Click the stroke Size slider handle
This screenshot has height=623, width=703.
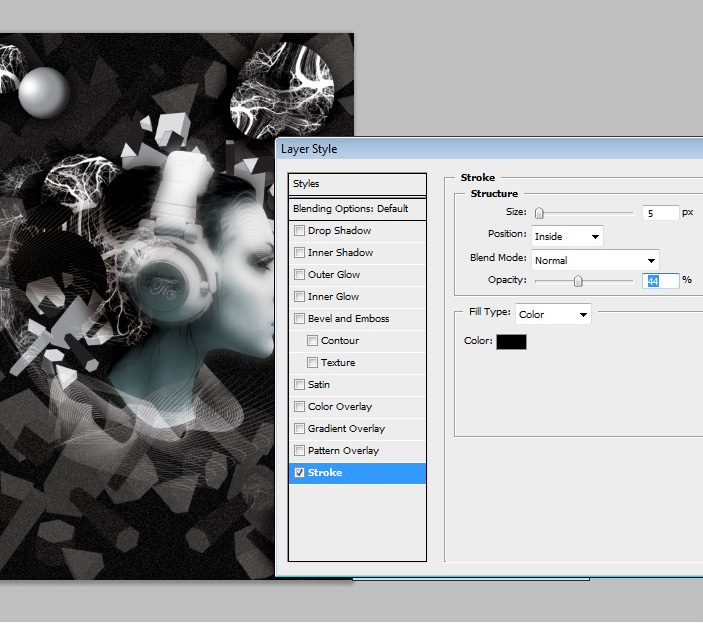click(539, 213)
